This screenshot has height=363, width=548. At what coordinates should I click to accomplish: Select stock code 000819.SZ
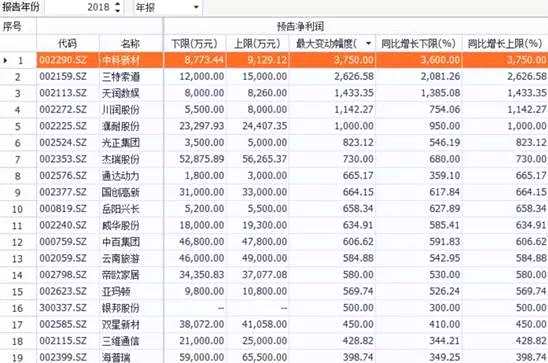(63, 209)
